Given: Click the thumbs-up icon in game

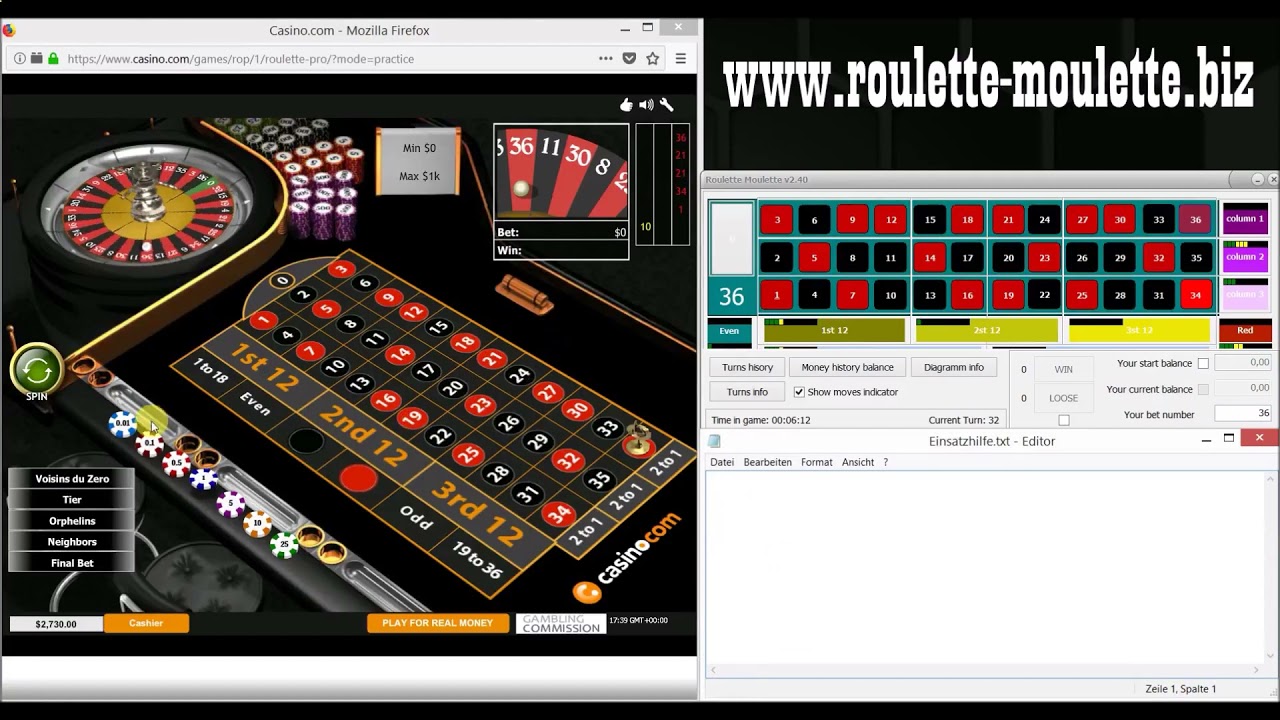Looking at the screenshot, I should point(626,104).
